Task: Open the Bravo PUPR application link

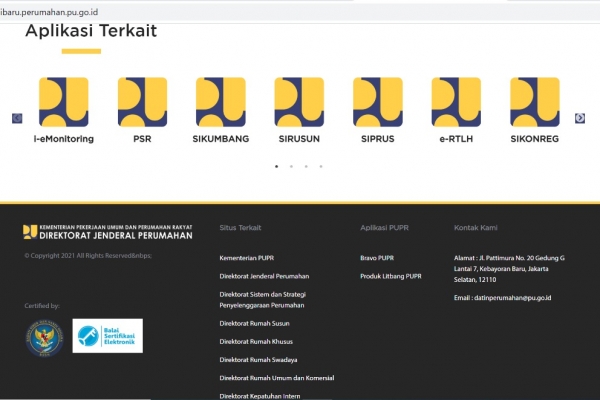Action: point(377,258)
